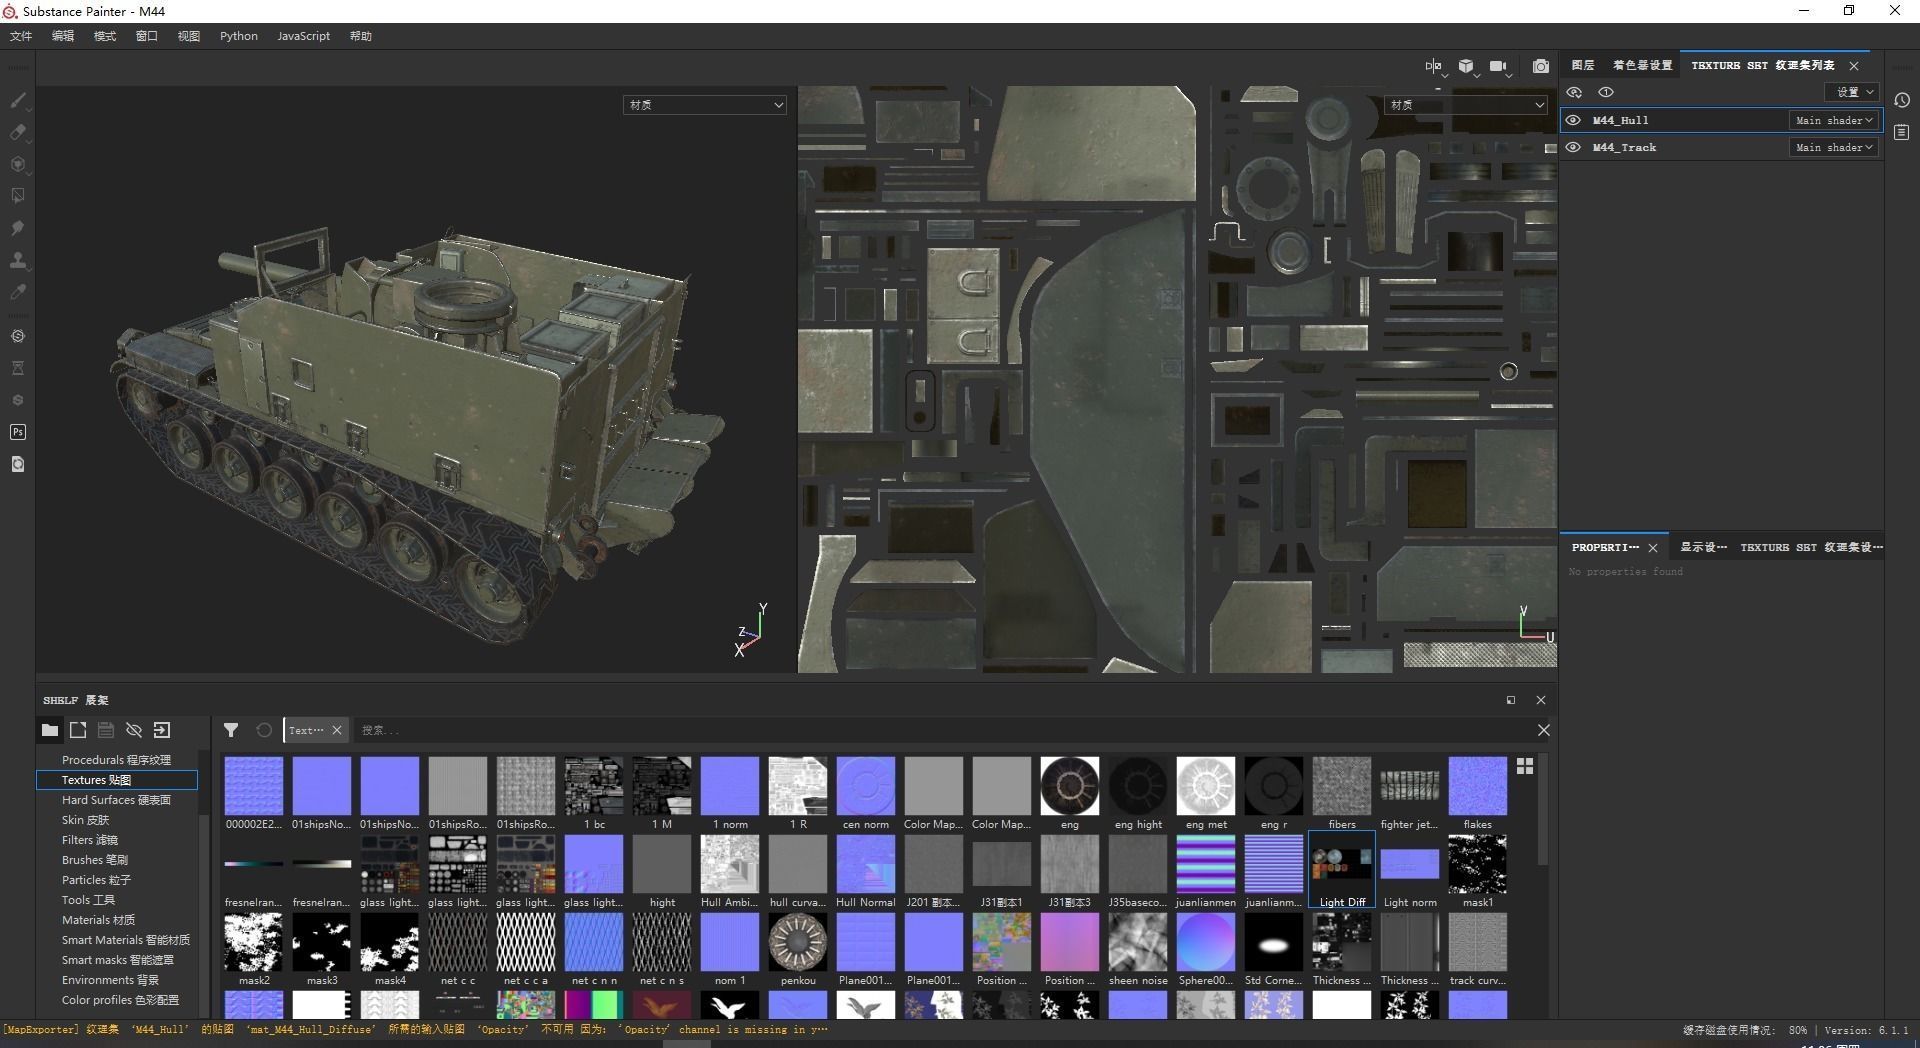This screenshot has height=1048, width=1920.
Task: Switch to the 显示设置 tab
Action: [x=1704, y=547]
